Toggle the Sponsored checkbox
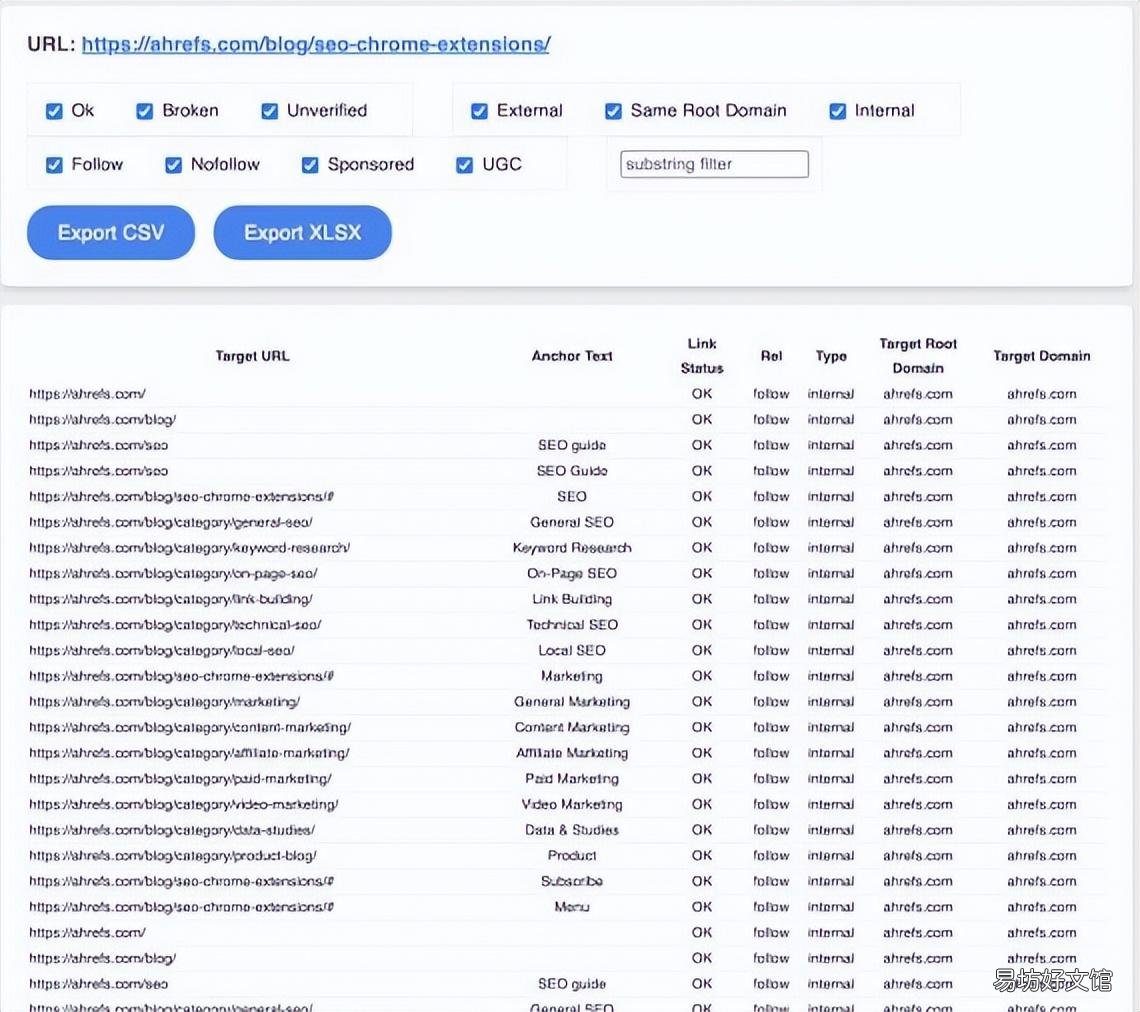1140x1012 pixels. 310,165
